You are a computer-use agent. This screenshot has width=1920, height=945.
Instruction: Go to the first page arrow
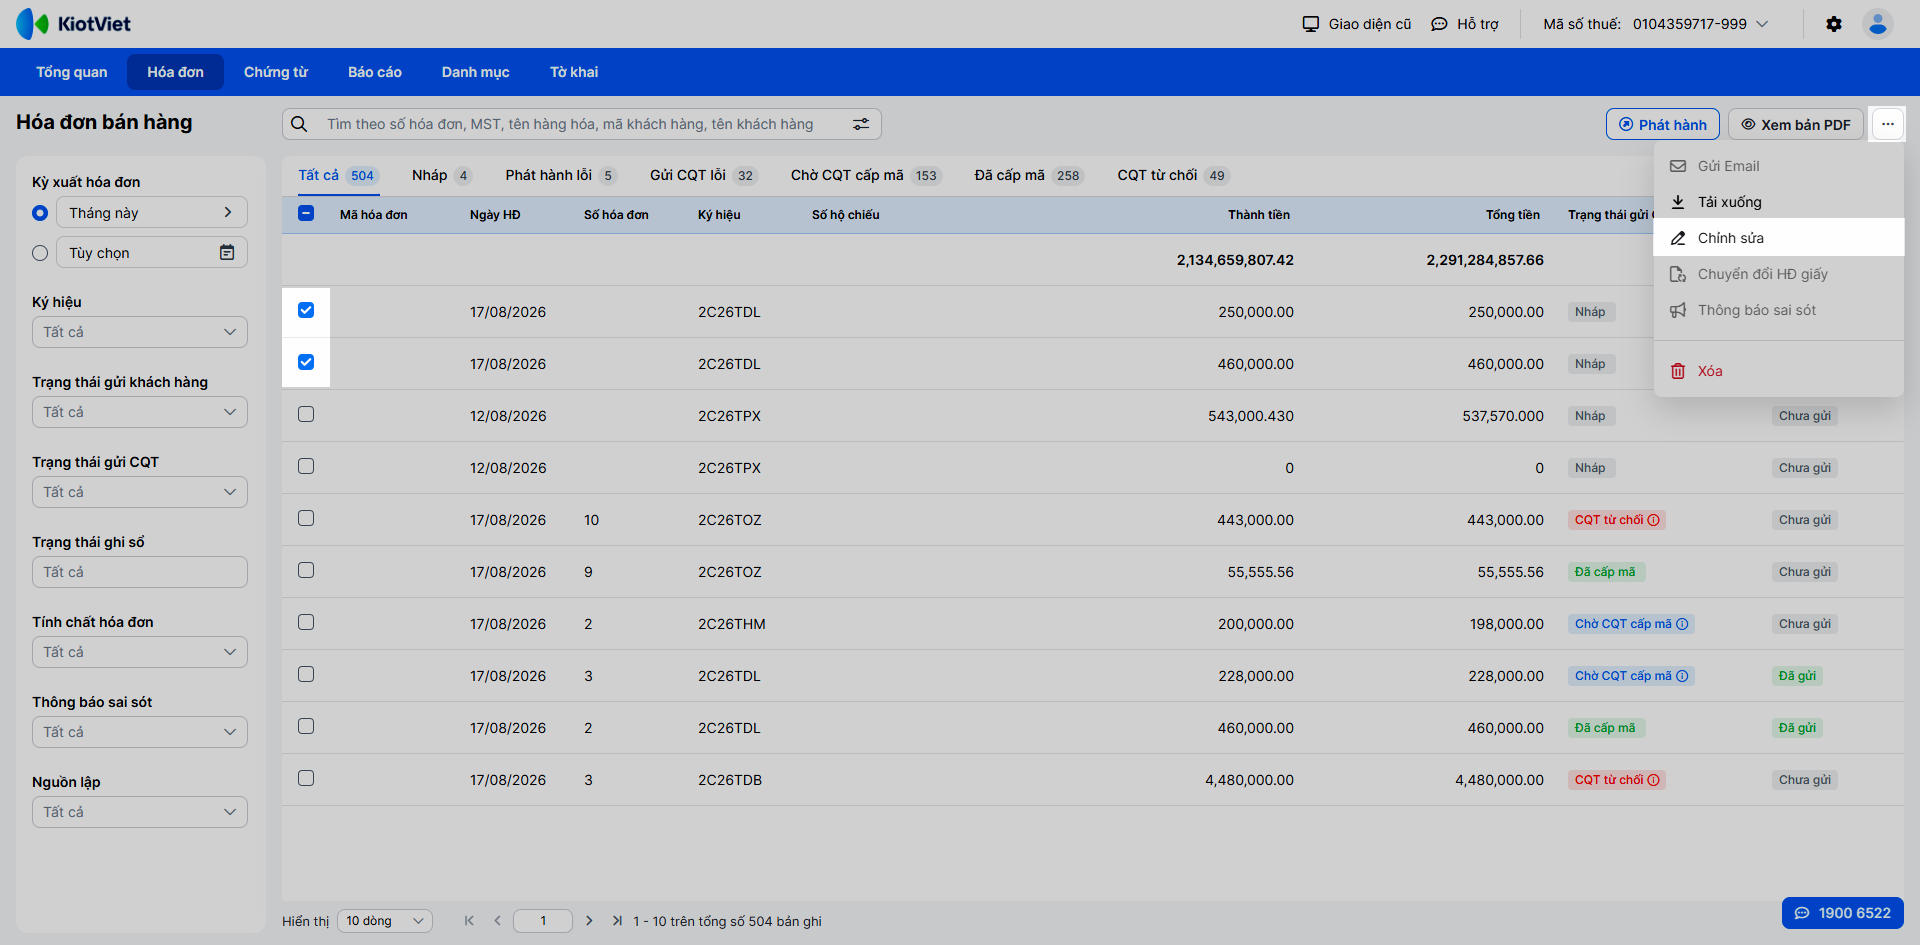pyautogui.click(x=469, y=921)
